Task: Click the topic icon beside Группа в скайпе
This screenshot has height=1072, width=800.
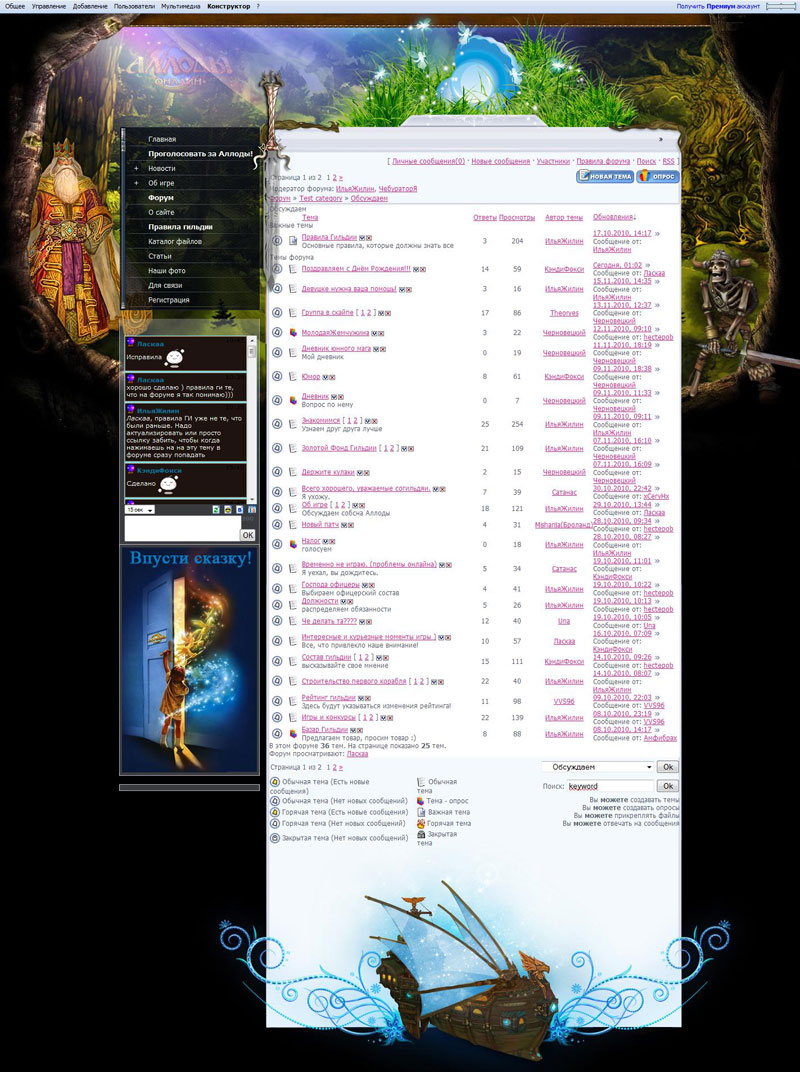Action: (293, 312)
